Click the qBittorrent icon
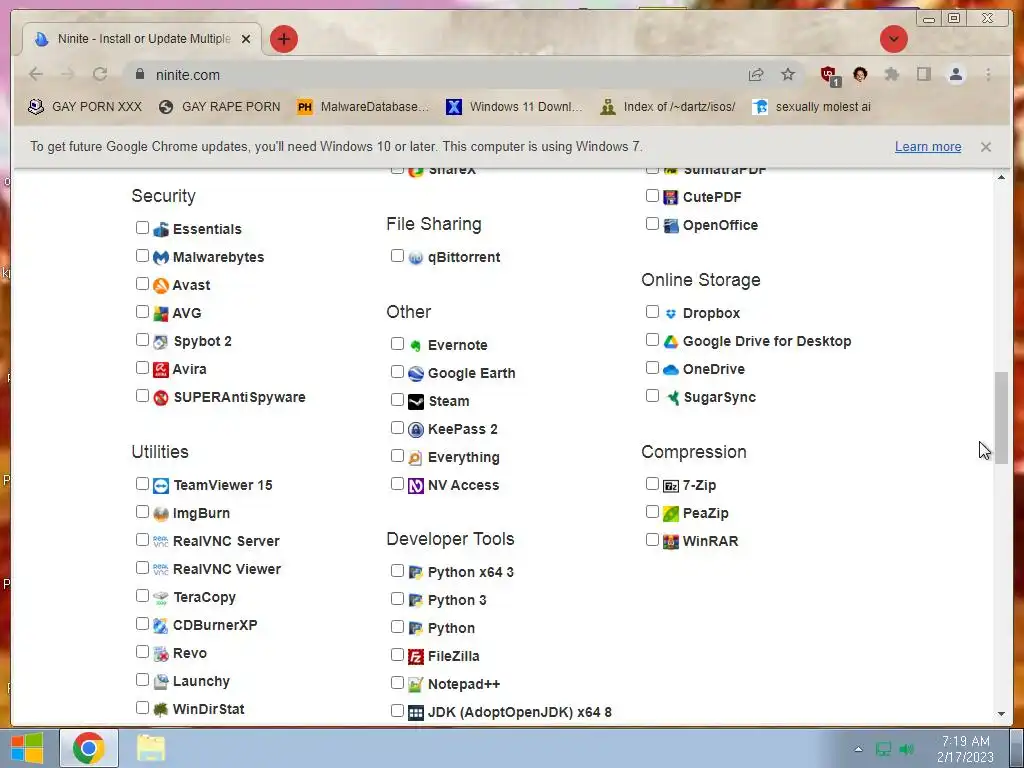1024x768 pixels. coord(416,258)
